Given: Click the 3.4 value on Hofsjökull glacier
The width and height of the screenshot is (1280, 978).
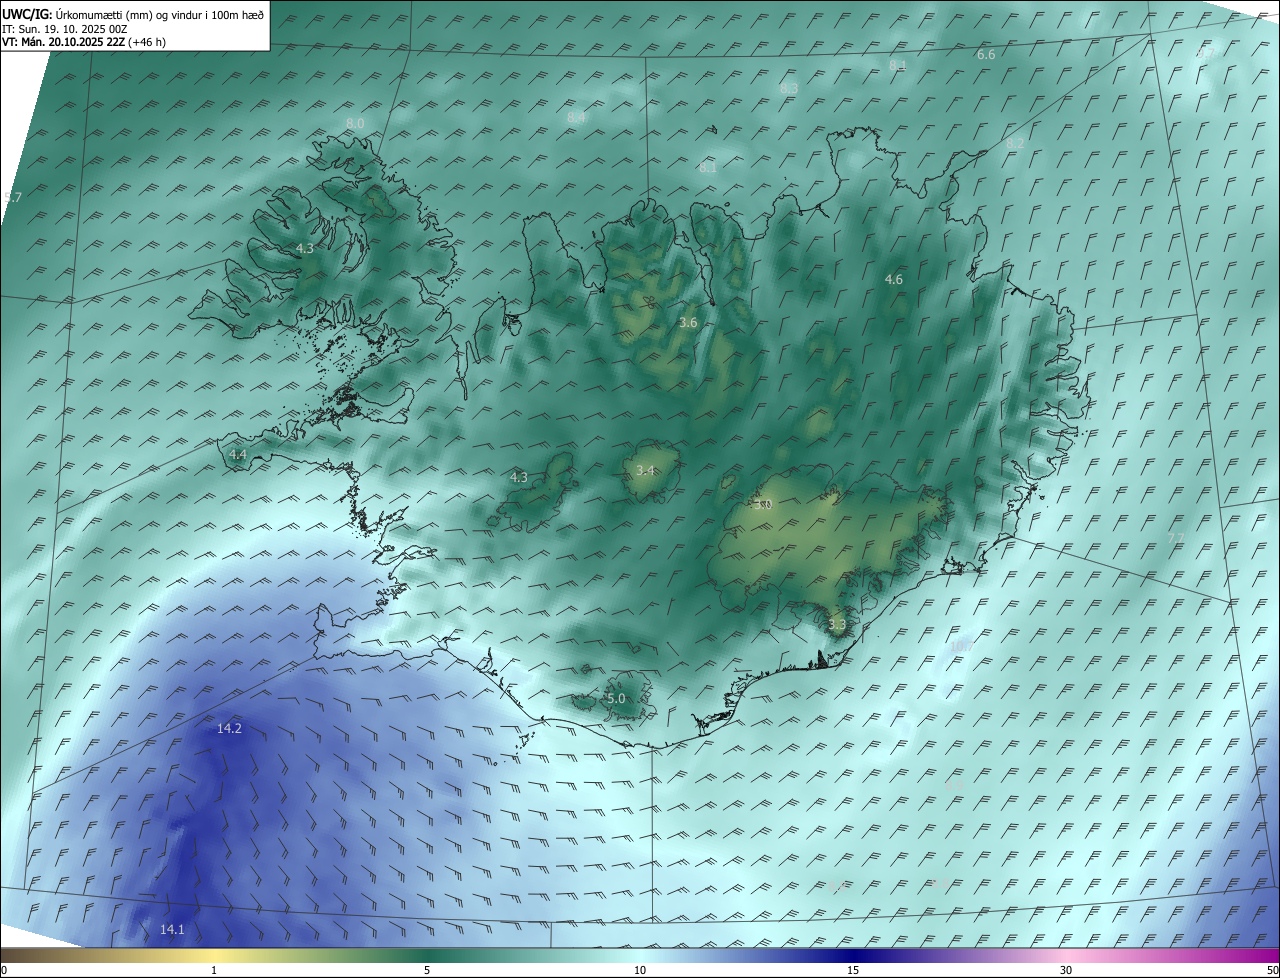Looking at the screenshot, I should pos(645,470).
